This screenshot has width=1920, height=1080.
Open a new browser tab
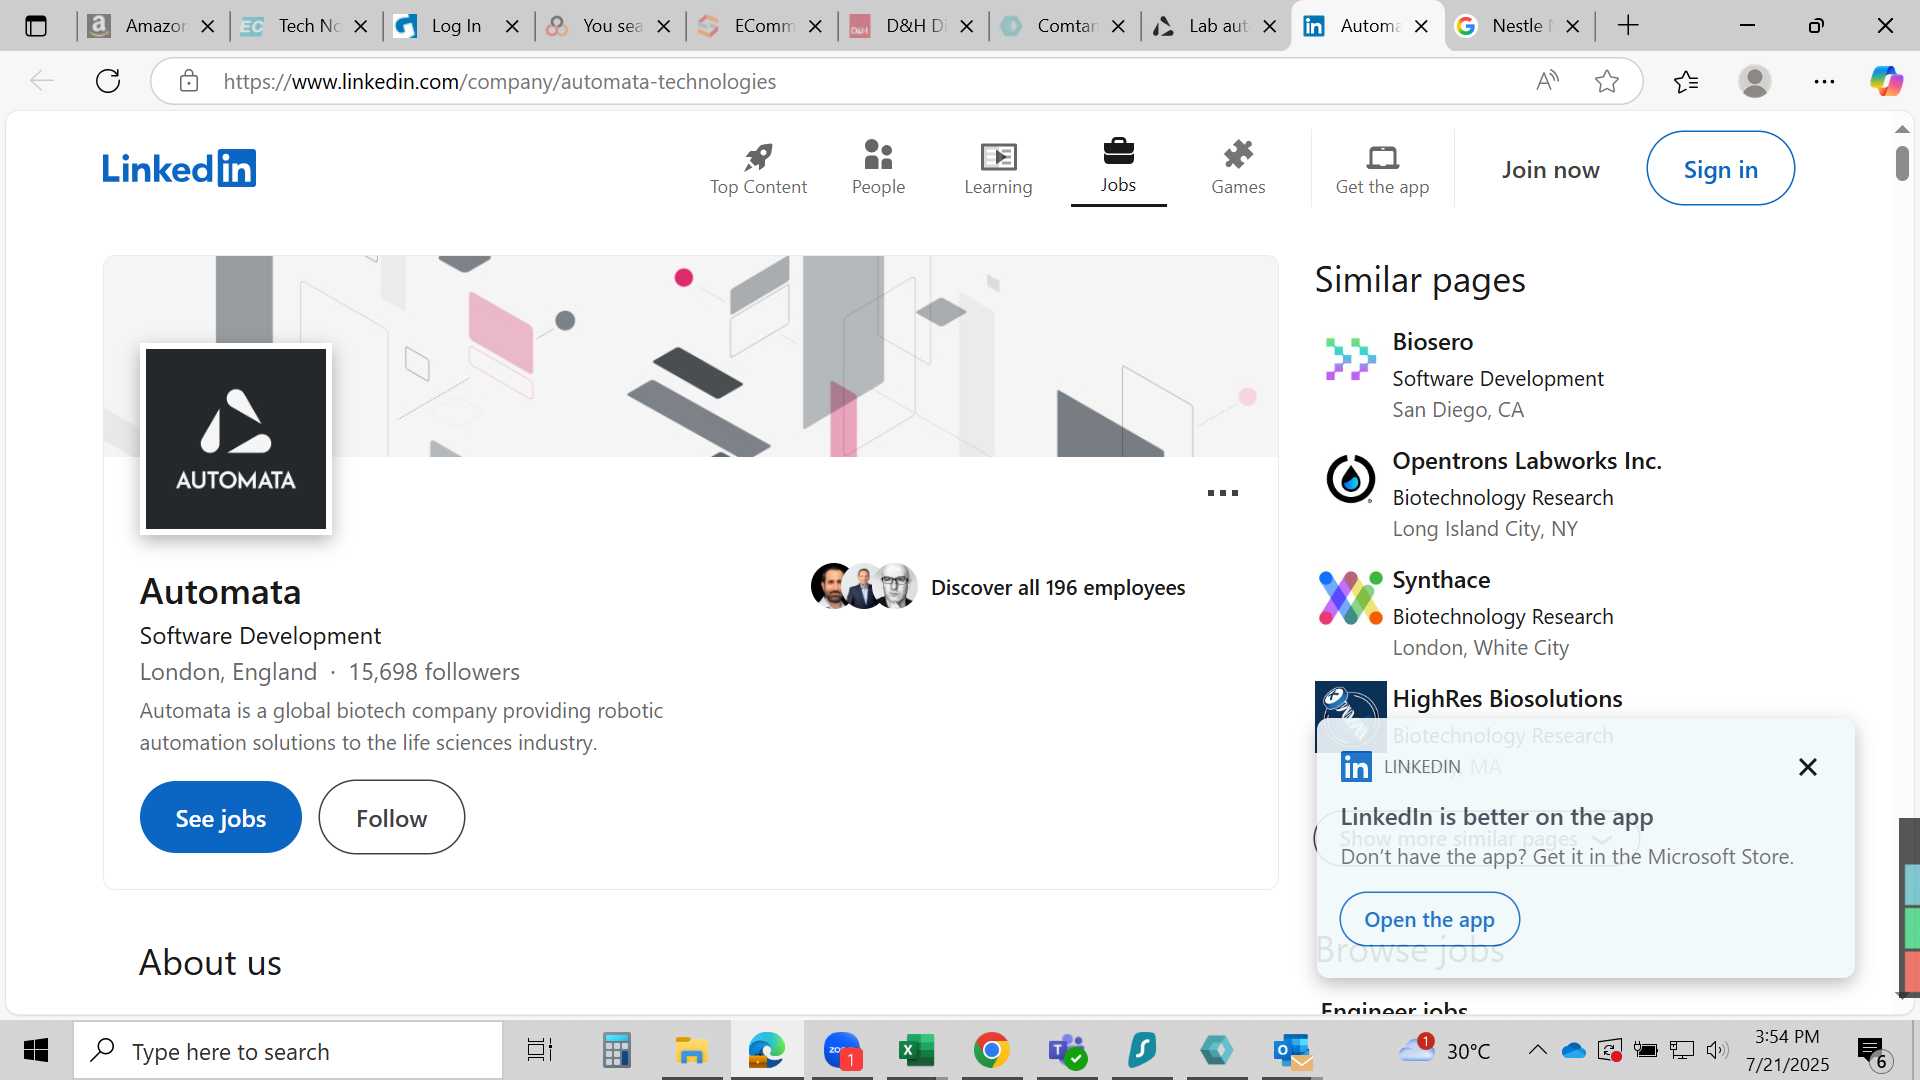[1628, 26]
